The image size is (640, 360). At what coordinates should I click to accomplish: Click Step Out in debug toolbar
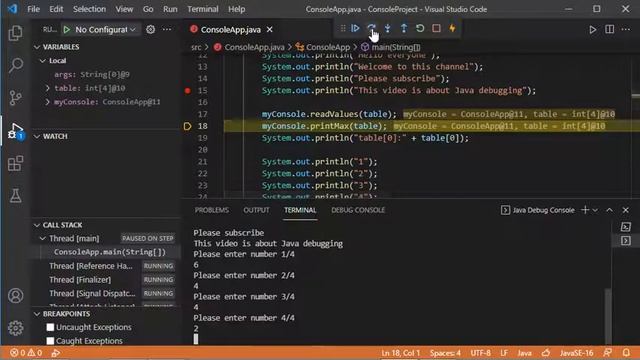(x=404, y=28)
